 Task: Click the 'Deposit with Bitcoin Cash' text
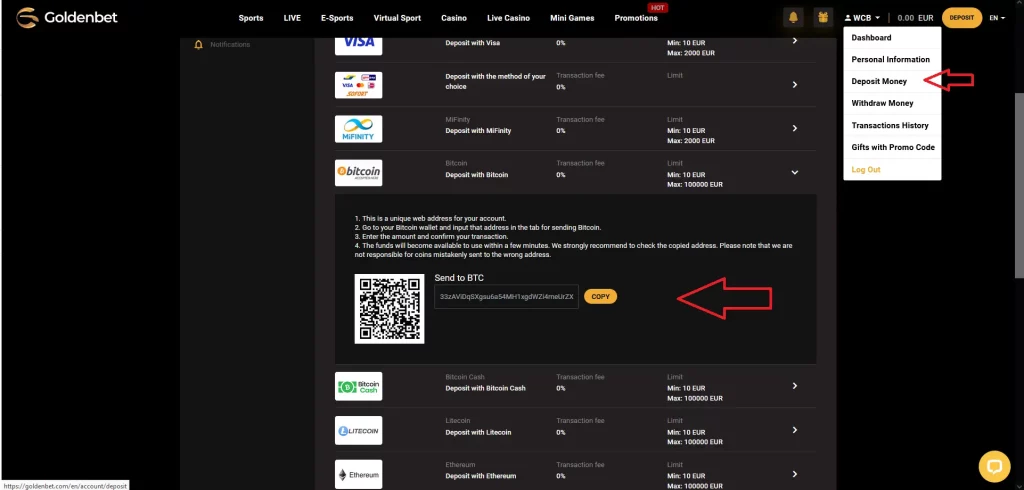click(x=485, y=388)
